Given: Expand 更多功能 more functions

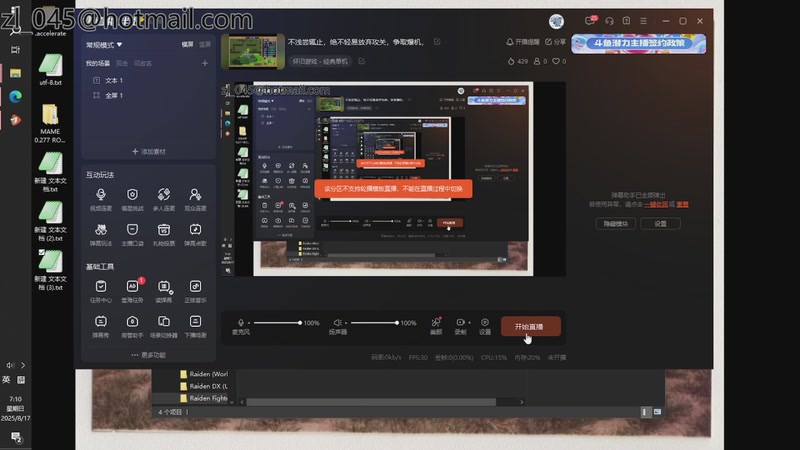Looking at the screenshot, I should point(148,355).
